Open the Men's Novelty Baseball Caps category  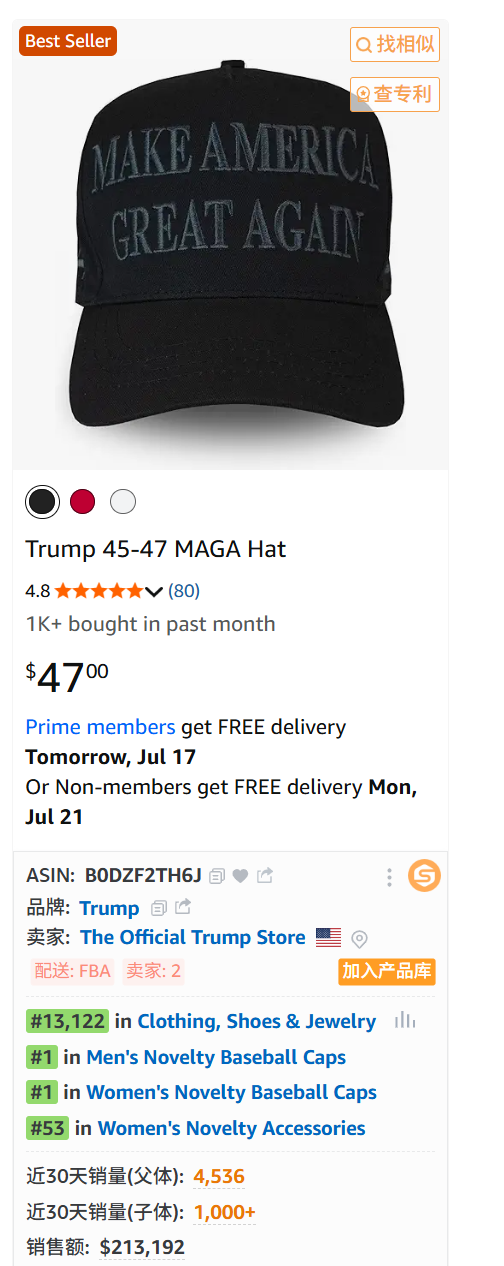(216, 1057)
